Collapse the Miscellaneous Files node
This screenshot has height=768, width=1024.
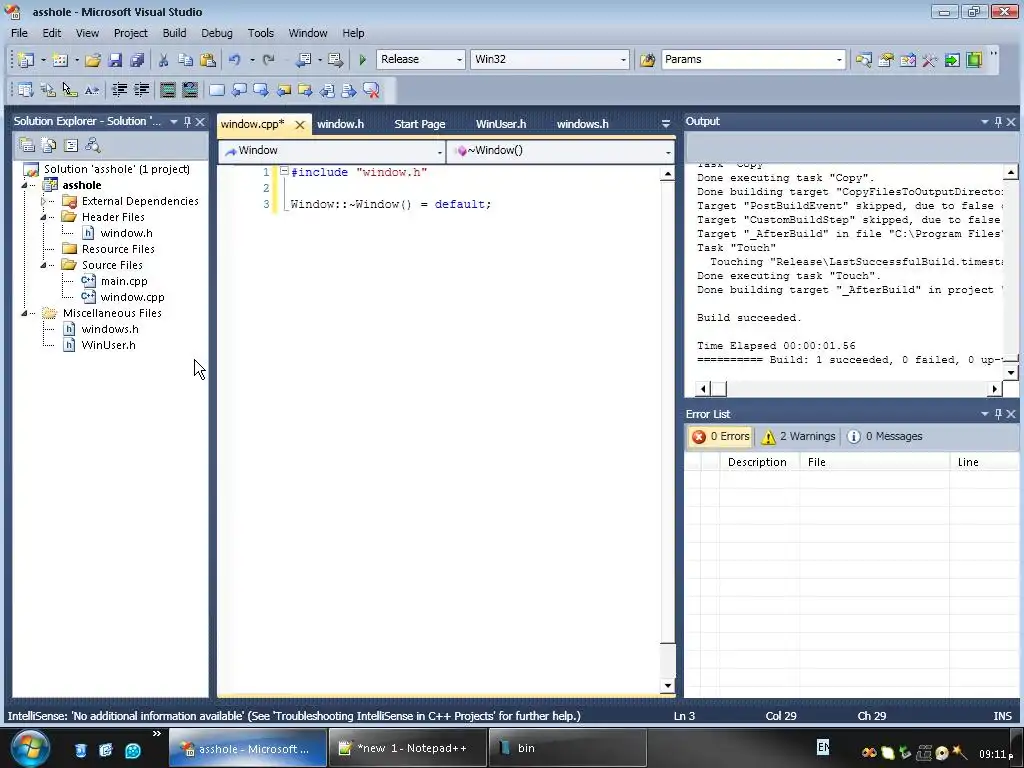(x=24, y=313)
